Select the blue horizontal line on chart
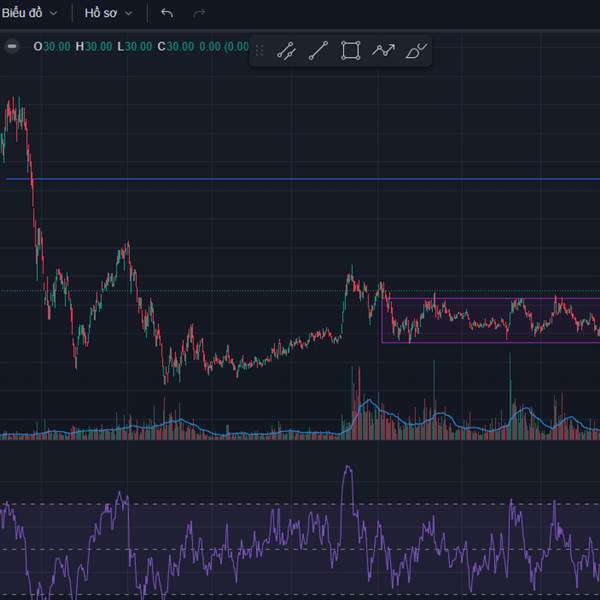Image resolution: width=600 pixels, height=600 pixels. (303, 179)
